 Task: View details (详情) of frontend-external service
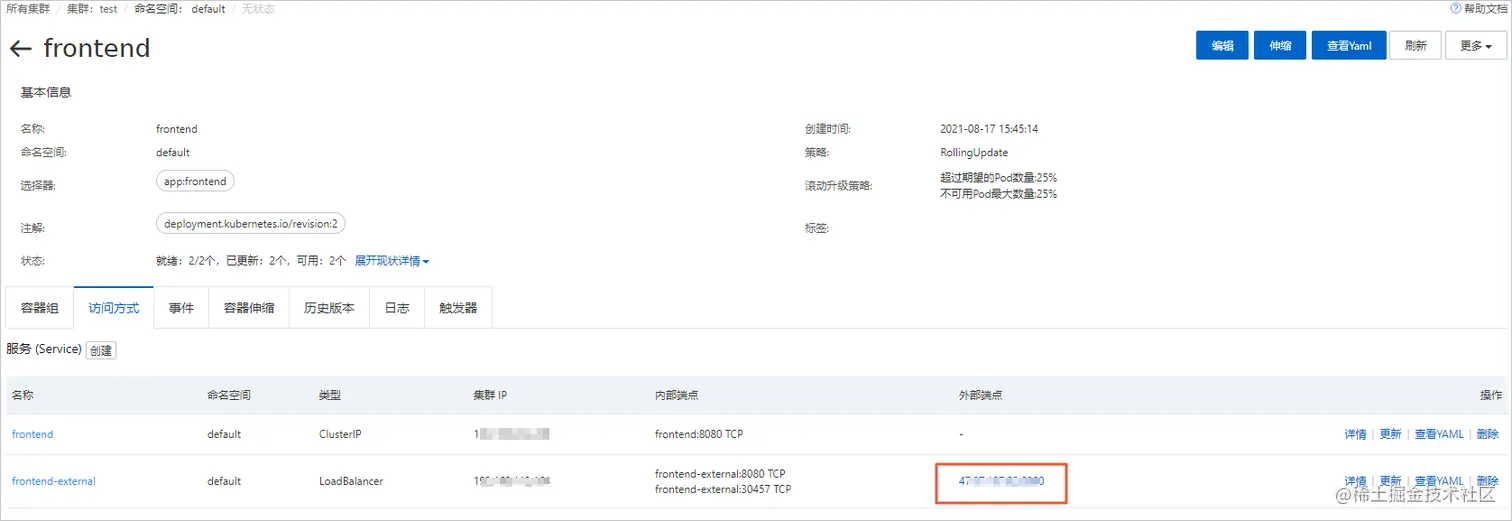tap(1355, 481)
